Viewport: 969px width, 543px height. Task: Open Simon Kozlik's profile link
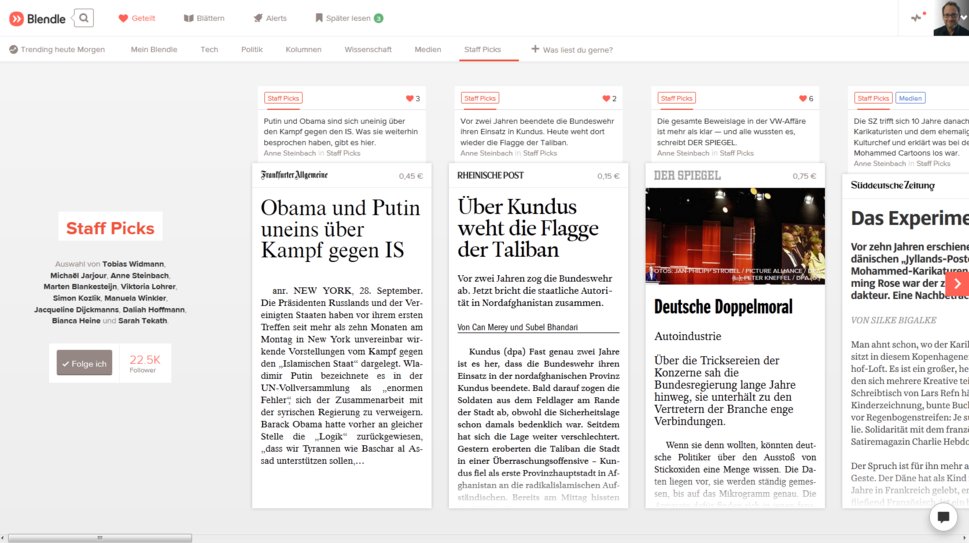(76, 298)
